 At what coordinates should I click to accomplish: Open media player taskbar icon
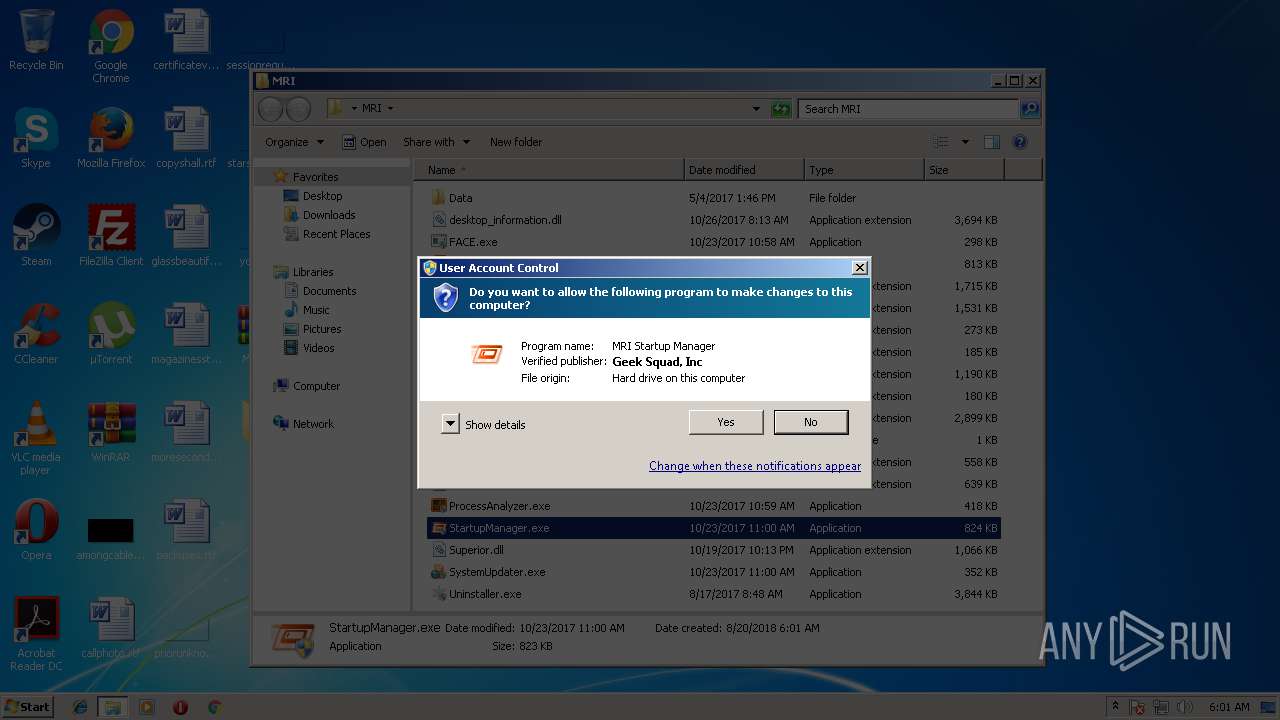click(147, 707)
